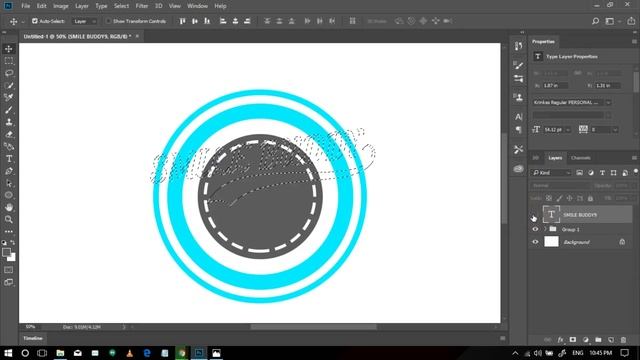The height and width of the screenshot is (360, 640).
Task: Click the Background layer thumbnail
Action: click(551, 242)
